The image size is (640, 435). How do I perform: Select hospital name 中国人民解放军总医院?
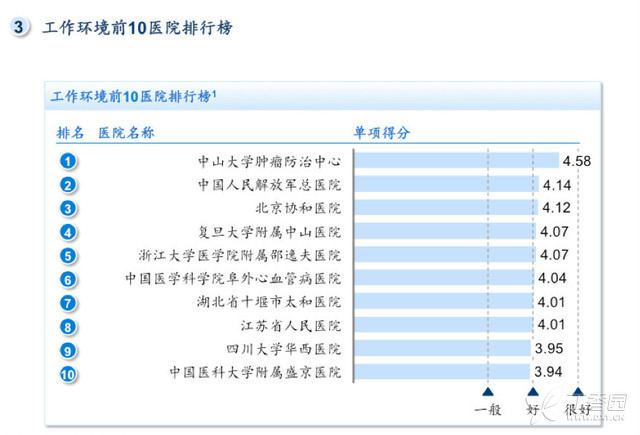(269, 185)
